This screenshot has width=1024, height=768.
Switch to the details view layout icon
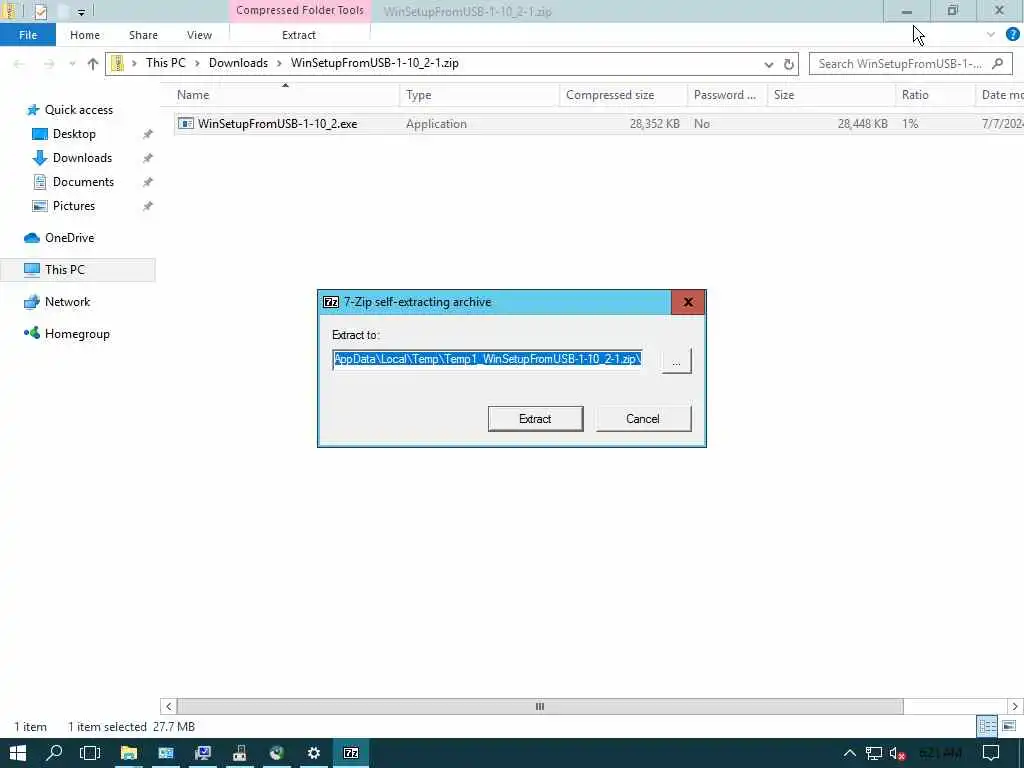987,726
